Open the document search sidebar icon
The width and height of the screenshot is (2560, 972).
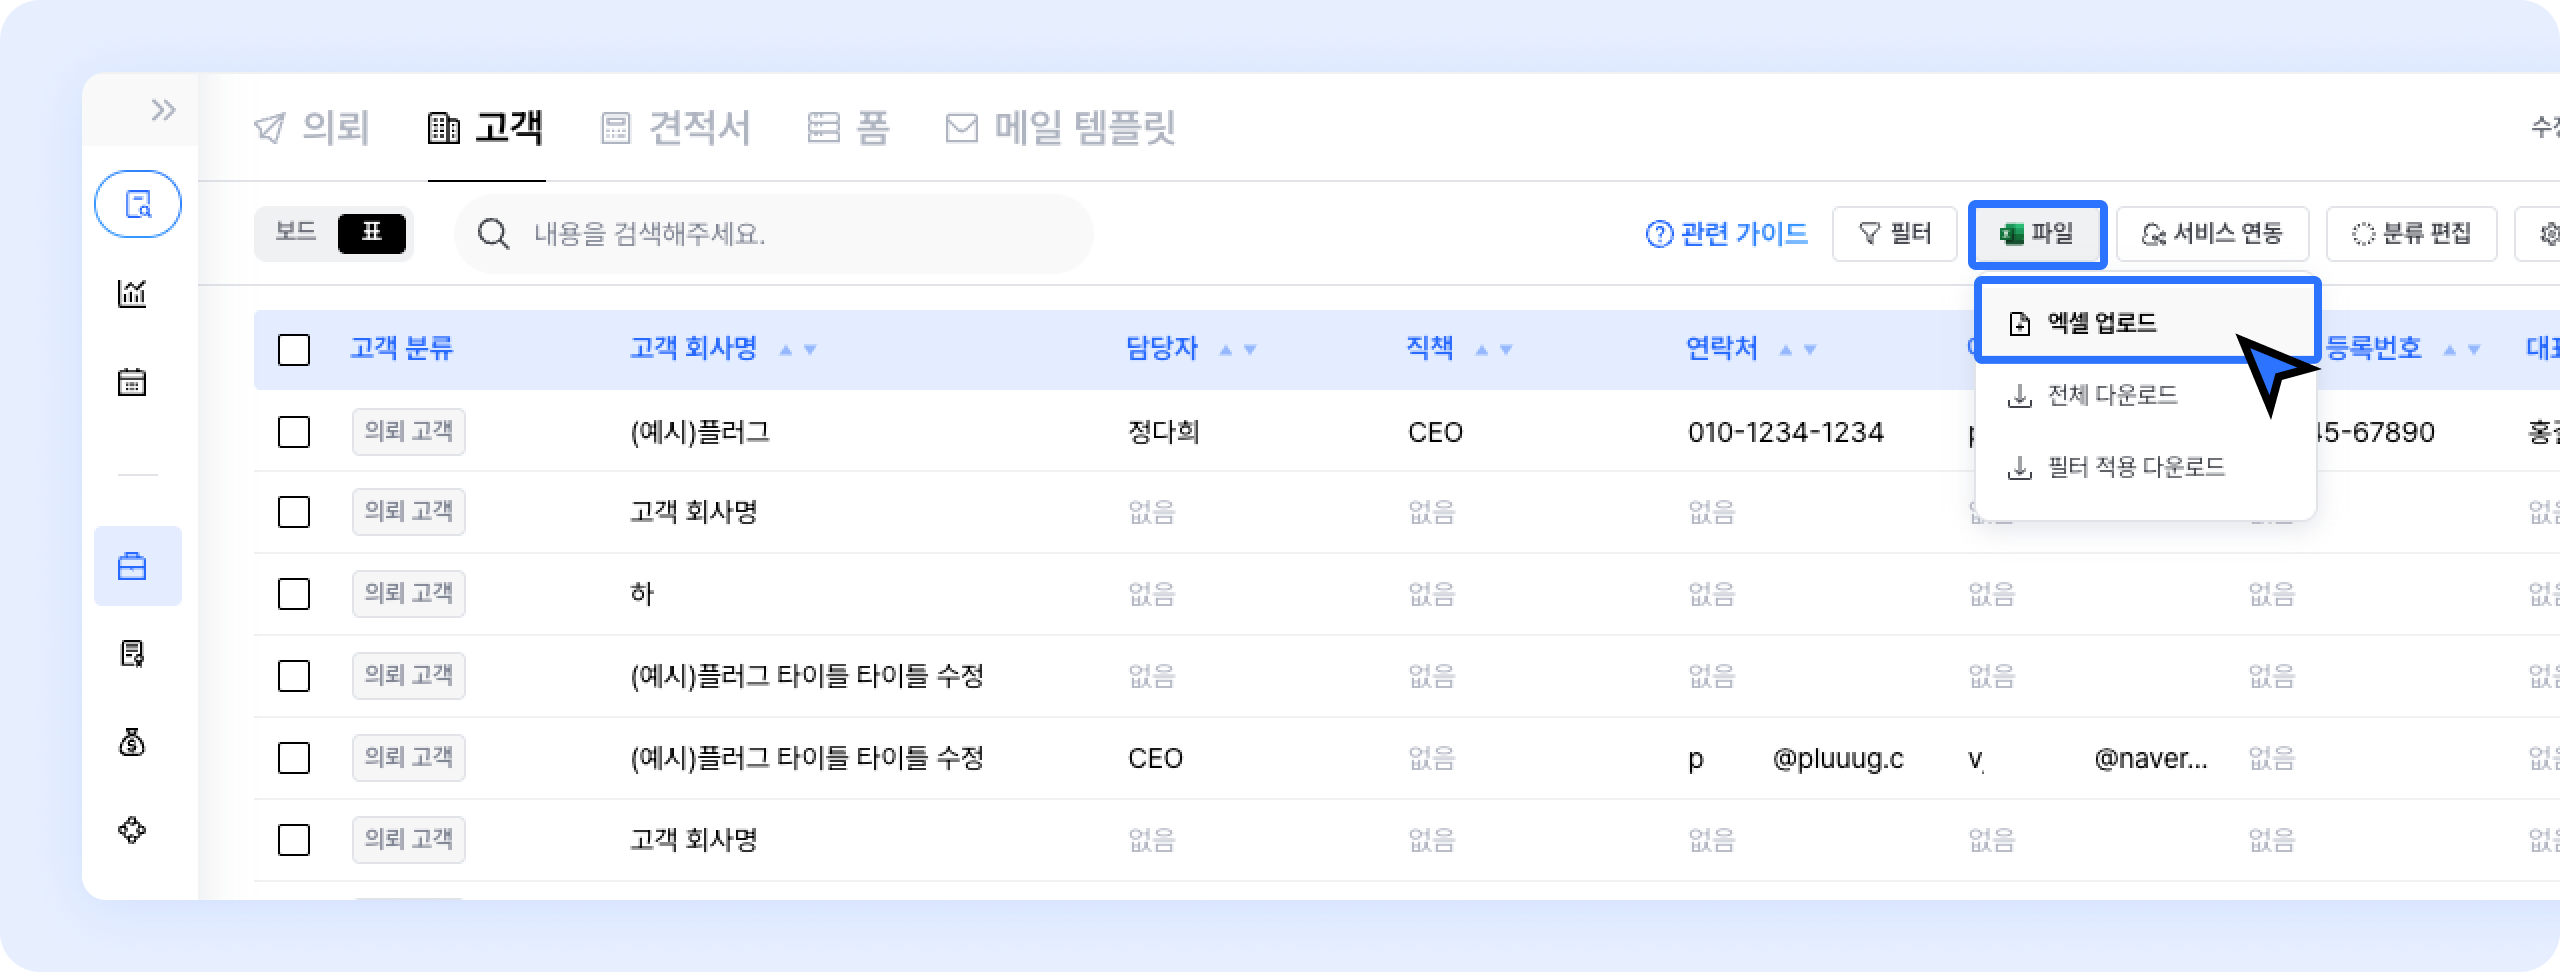138,204
